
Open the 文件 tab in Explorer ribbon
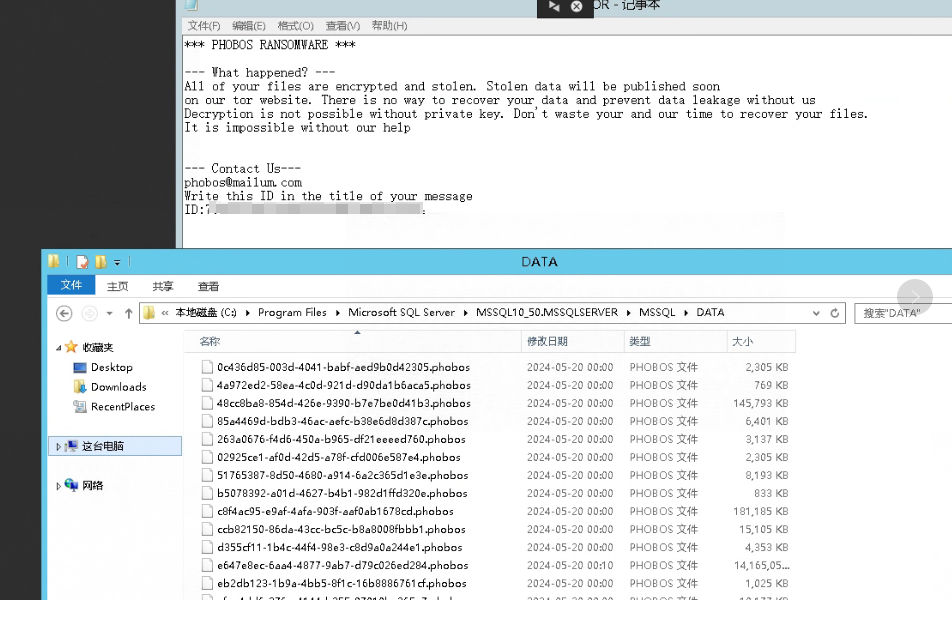71,286
